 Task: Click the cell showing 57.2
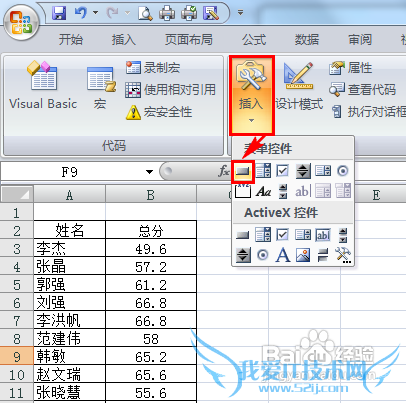pos(151,266)
